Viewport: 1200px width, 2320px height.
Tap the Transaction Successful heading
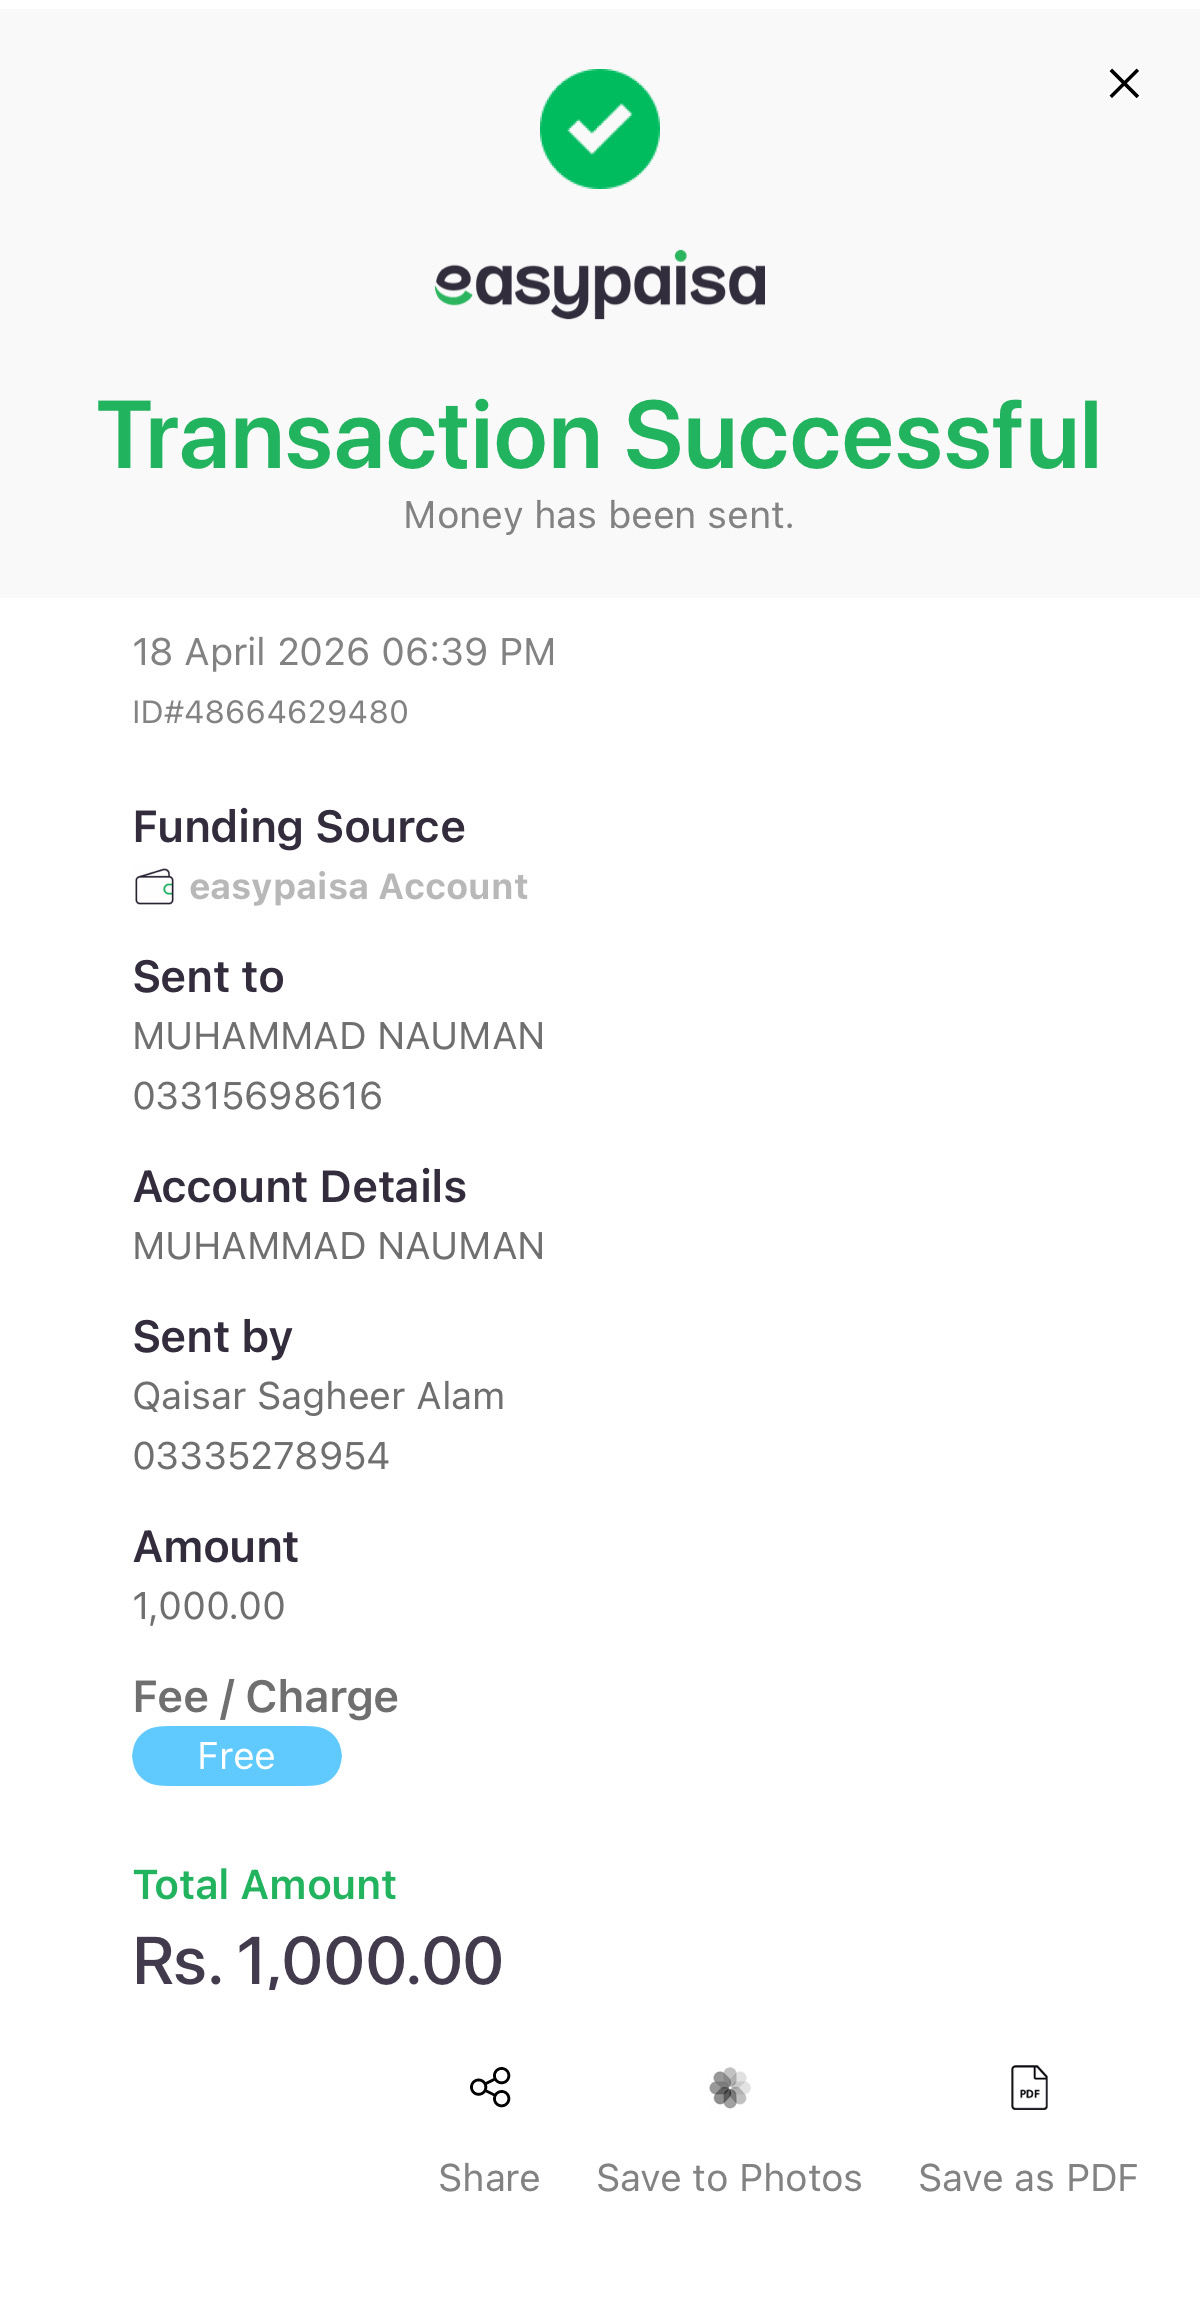(600, 435)
